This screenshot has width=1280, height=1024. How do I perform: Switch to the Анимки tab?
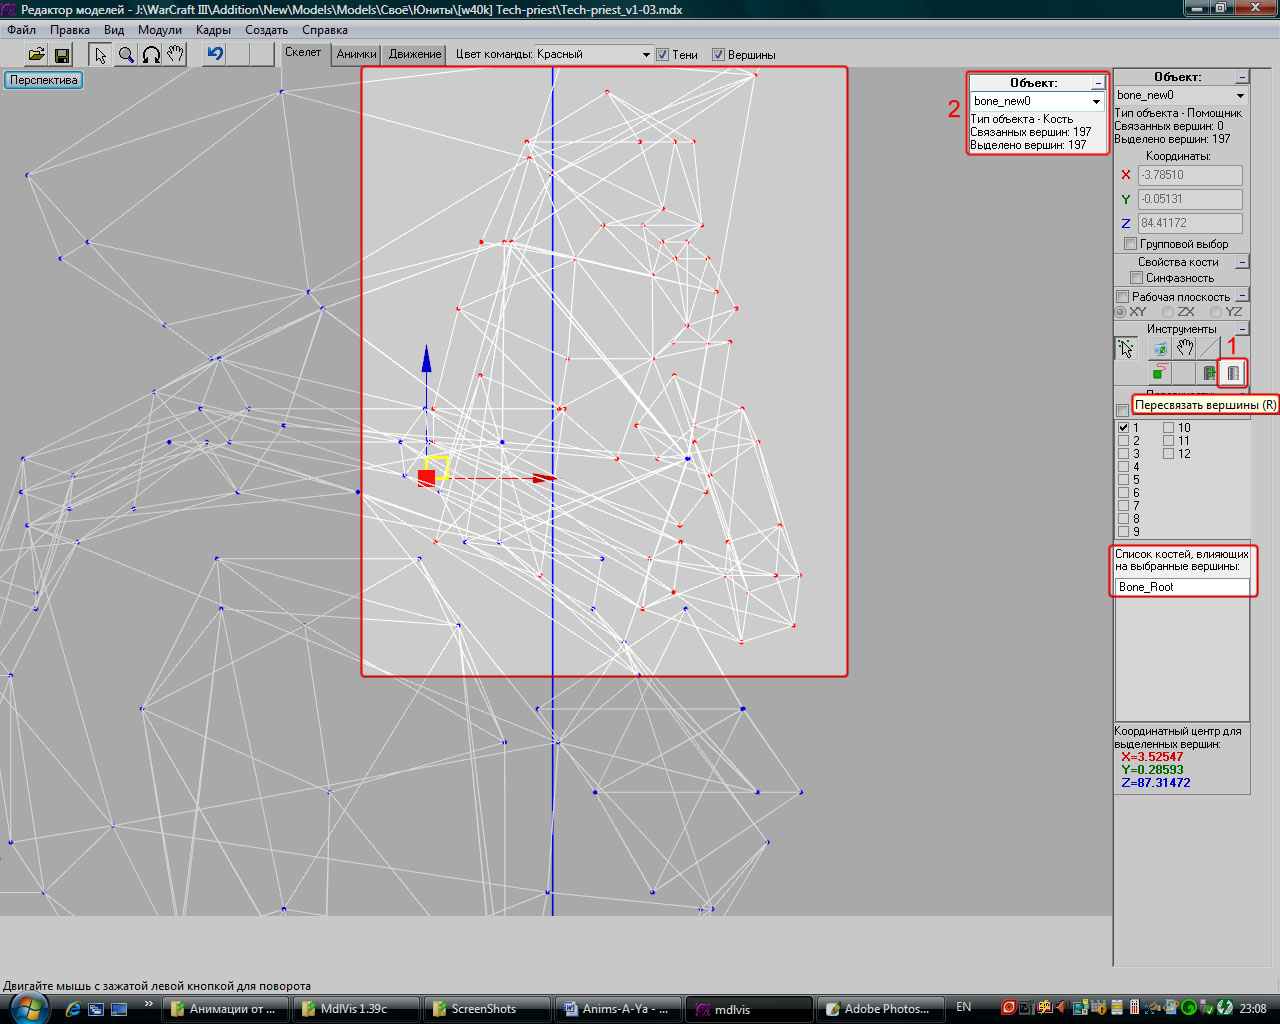(356, 54)
